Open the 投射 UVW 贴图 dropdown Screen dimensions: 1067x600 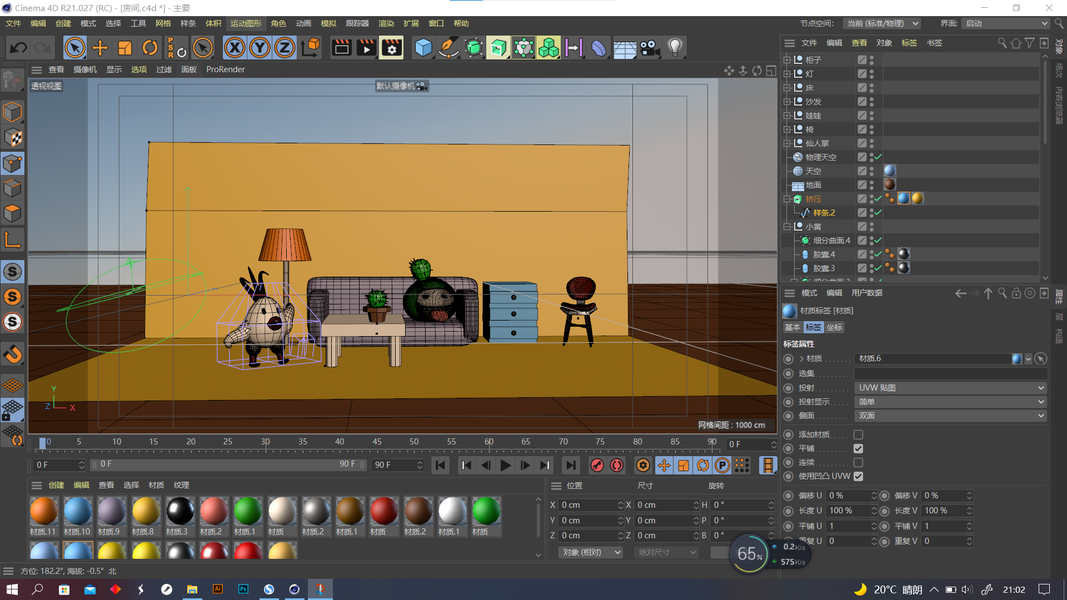coord(950,388)
